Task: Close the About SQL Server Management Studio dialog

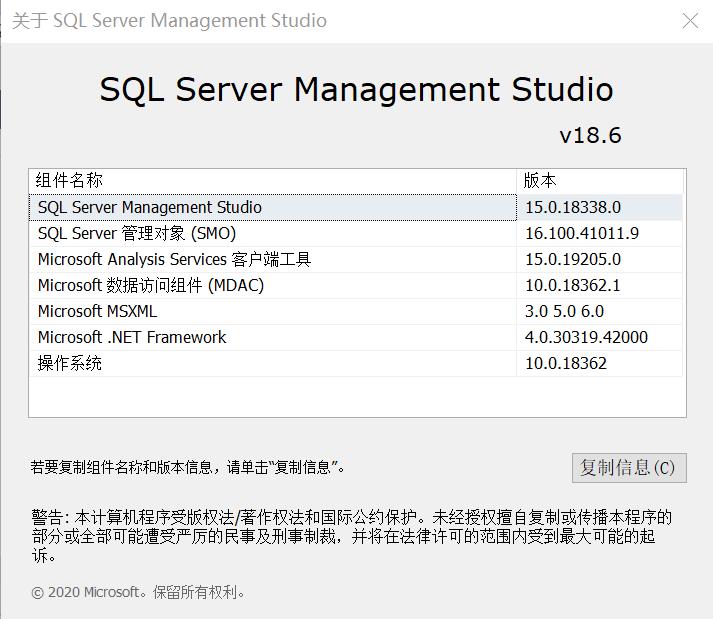Action: point(690,20)
